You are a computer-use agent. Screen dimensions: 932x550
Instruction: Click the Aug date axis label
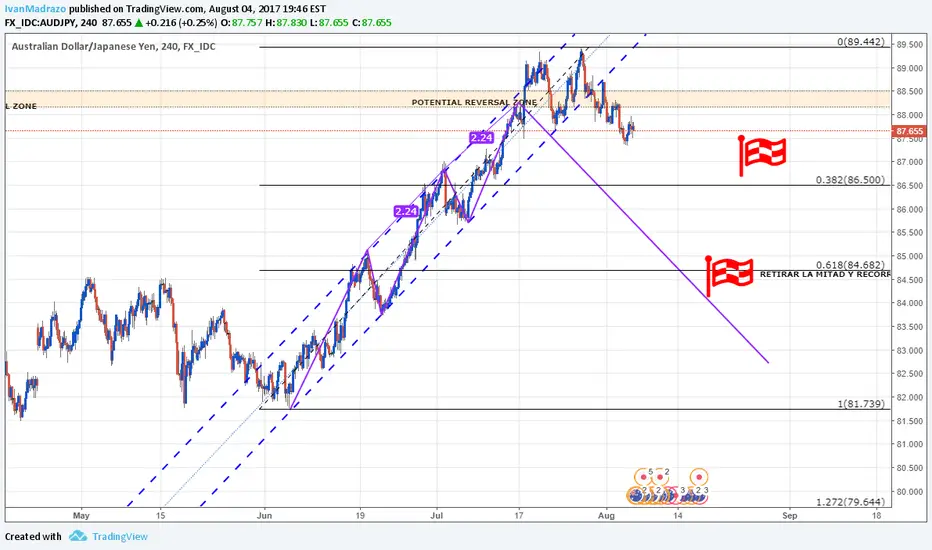click(606, 516)
